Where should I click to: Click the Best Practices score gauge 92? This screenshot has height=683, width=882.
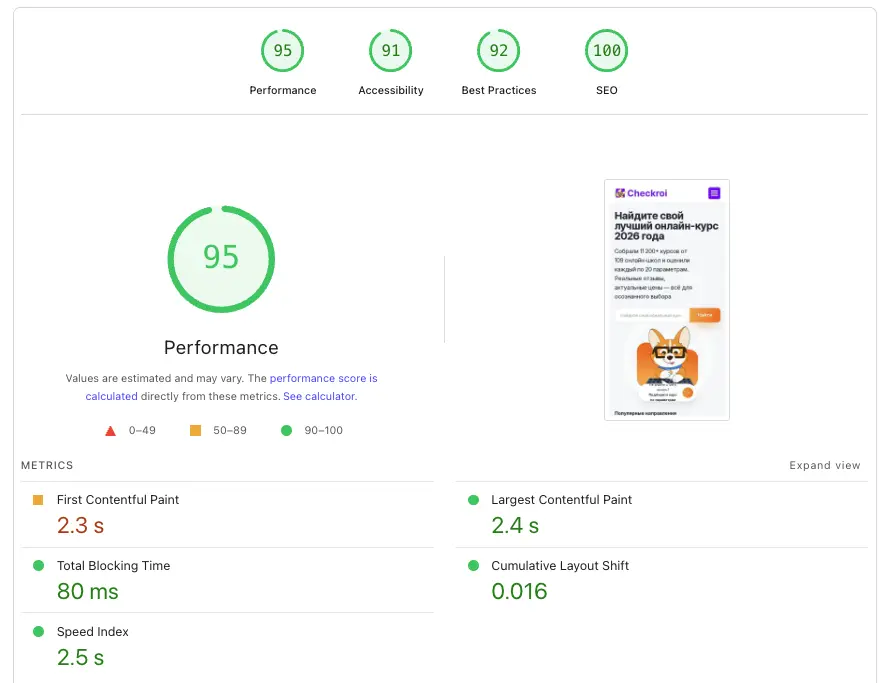pyautogui.click(x=498, y=51)
